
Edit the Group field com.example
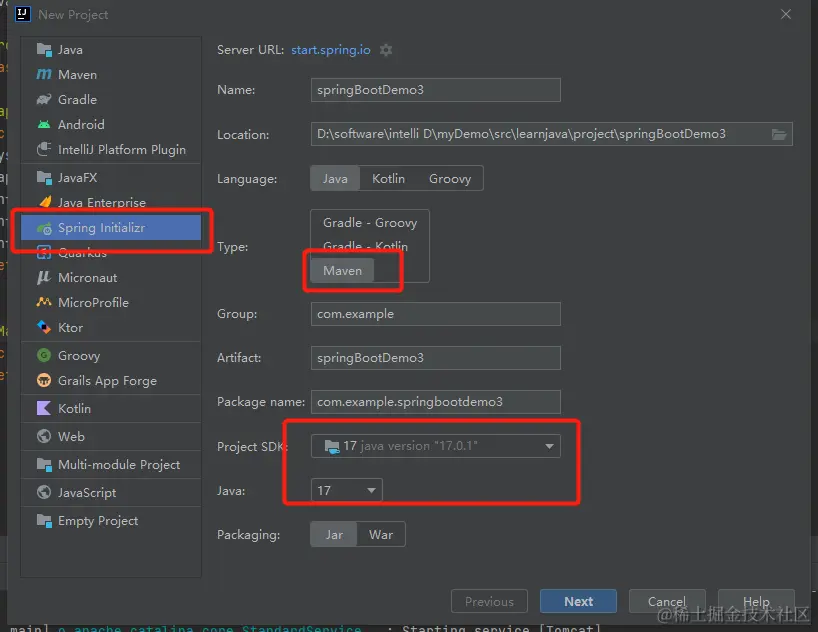(436, 314)
